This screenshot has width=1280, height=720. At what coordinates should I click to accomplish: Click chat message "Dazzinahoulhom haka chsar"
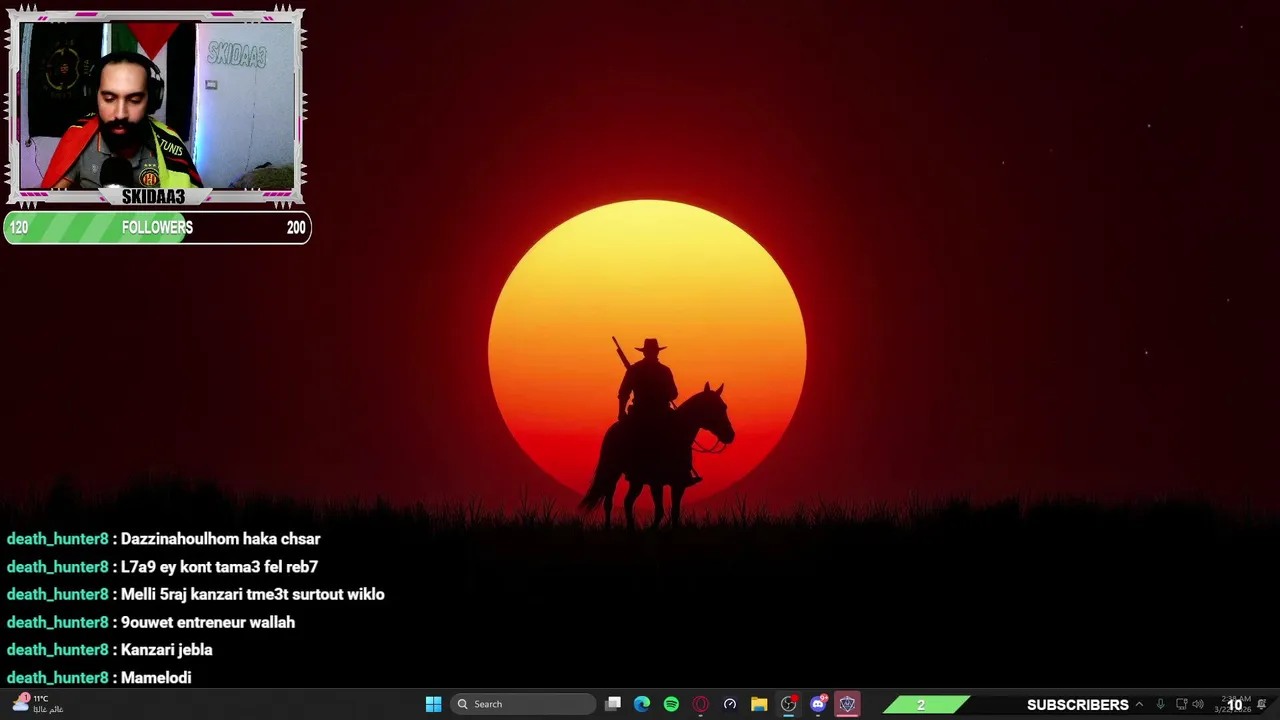pyautogui.click(x=220, y=539)
